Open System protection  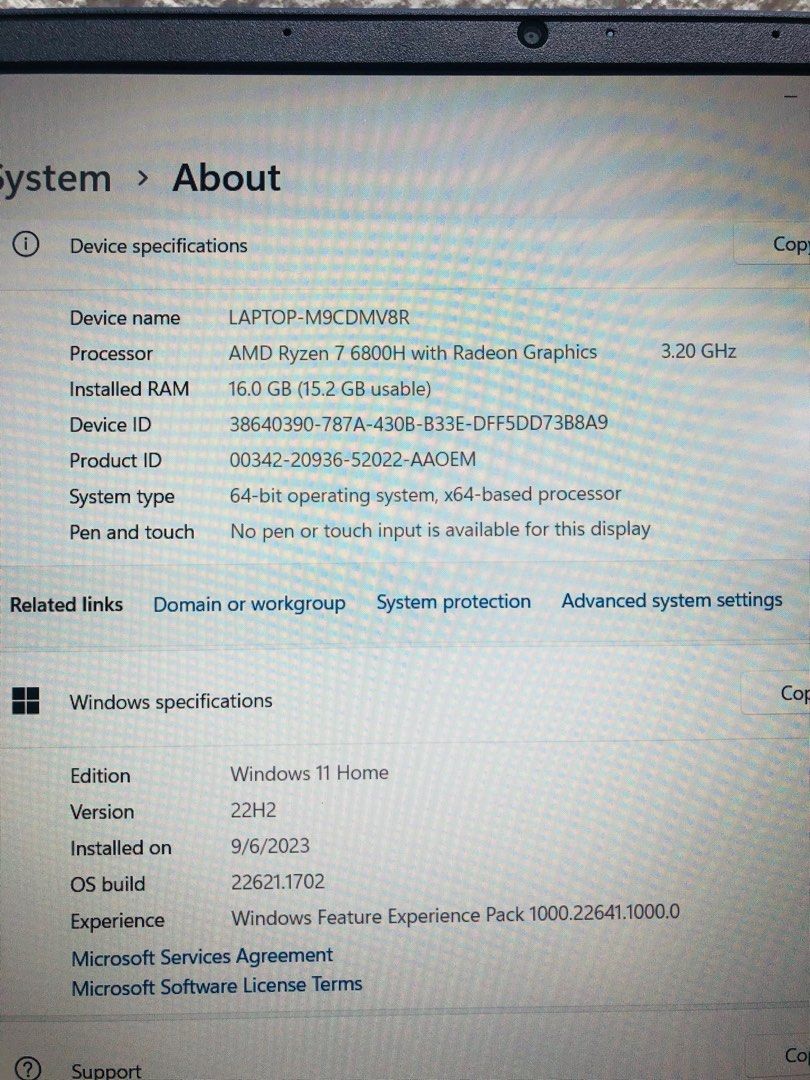pyautogui.click(x=453, y=601)
